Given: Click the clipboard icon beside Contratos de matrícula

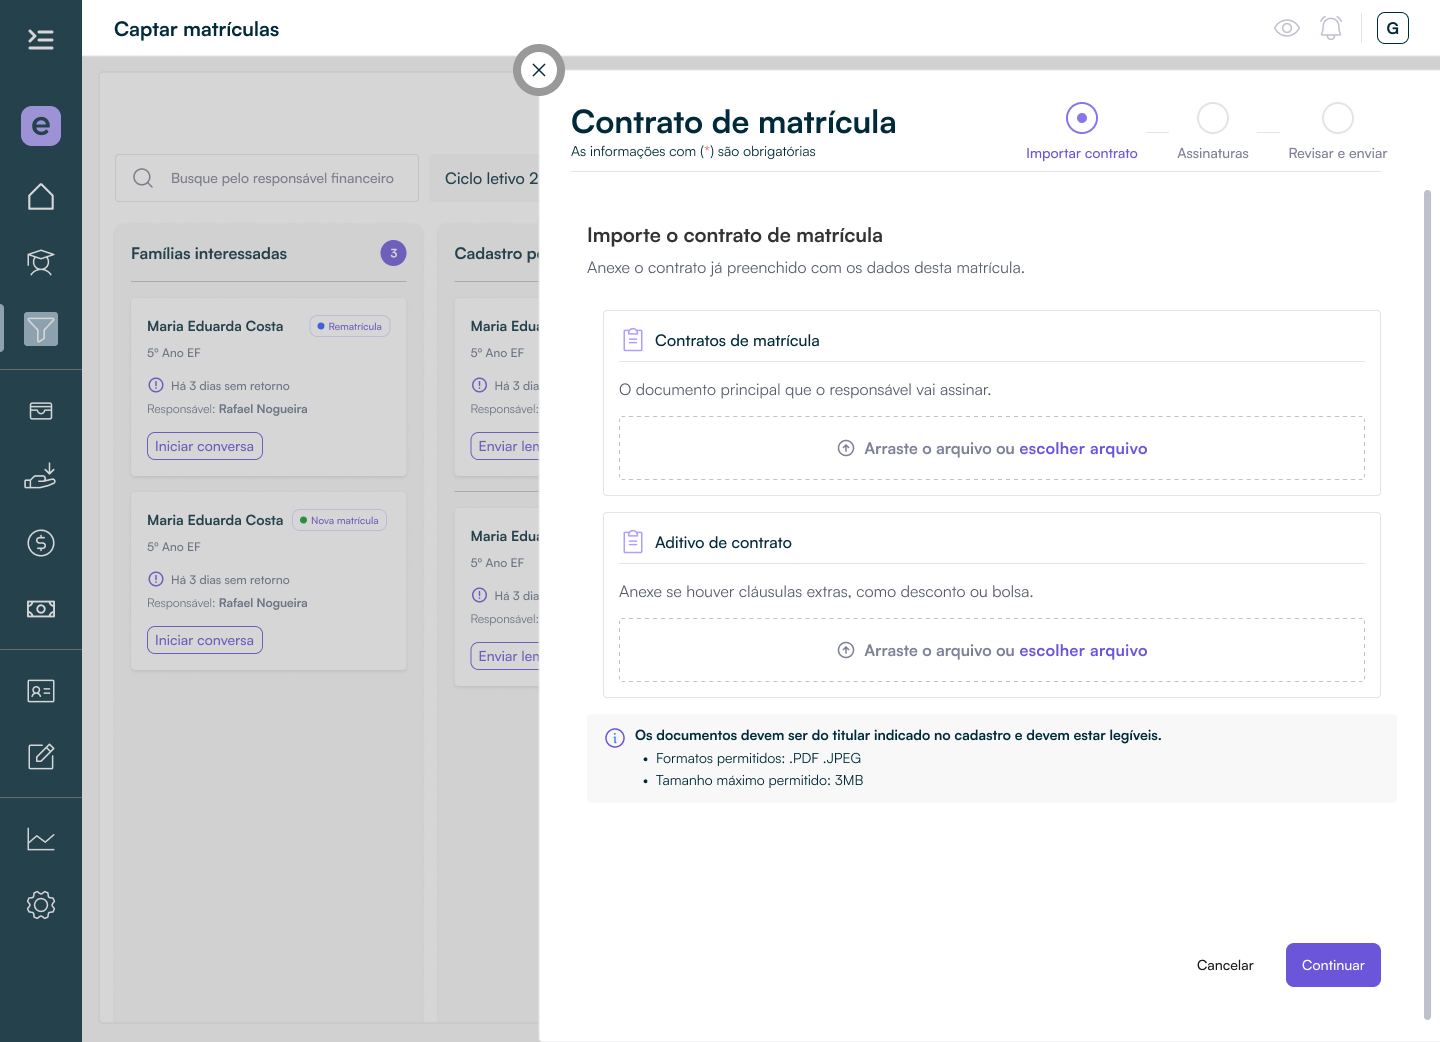Looking at the screenshot, I should click(633, 340).
